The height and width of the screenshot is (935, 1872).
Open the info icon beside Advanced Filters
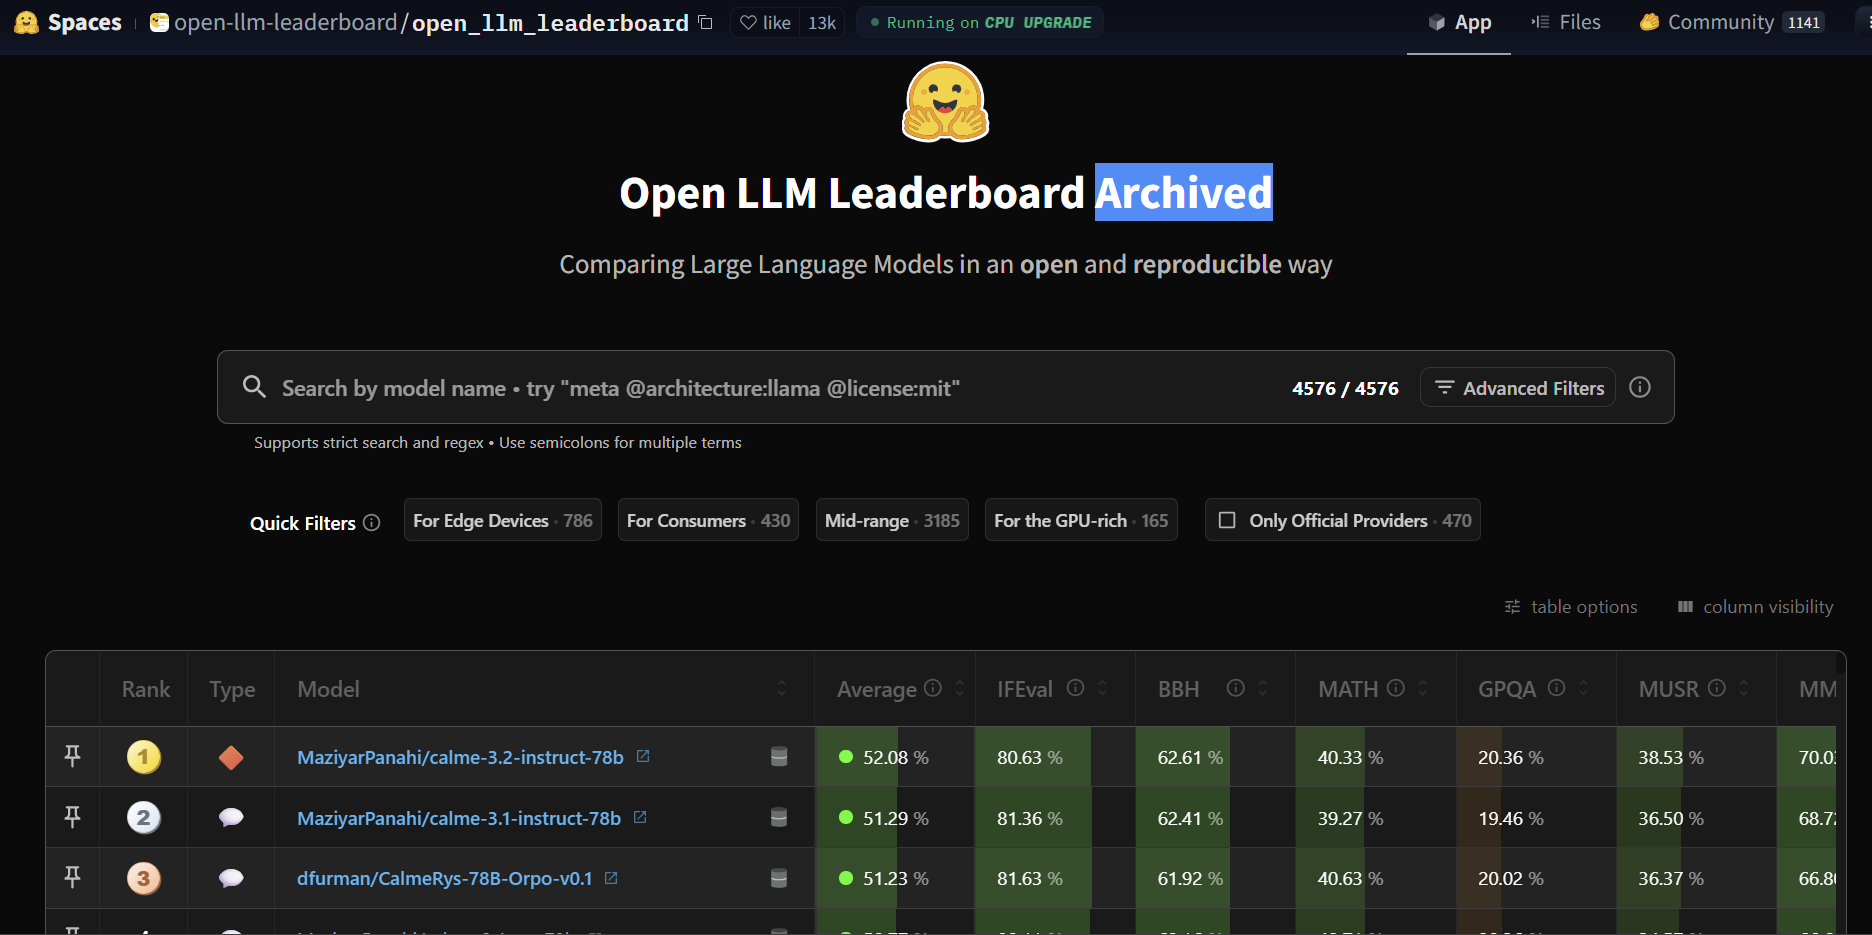pos(1640,387)
